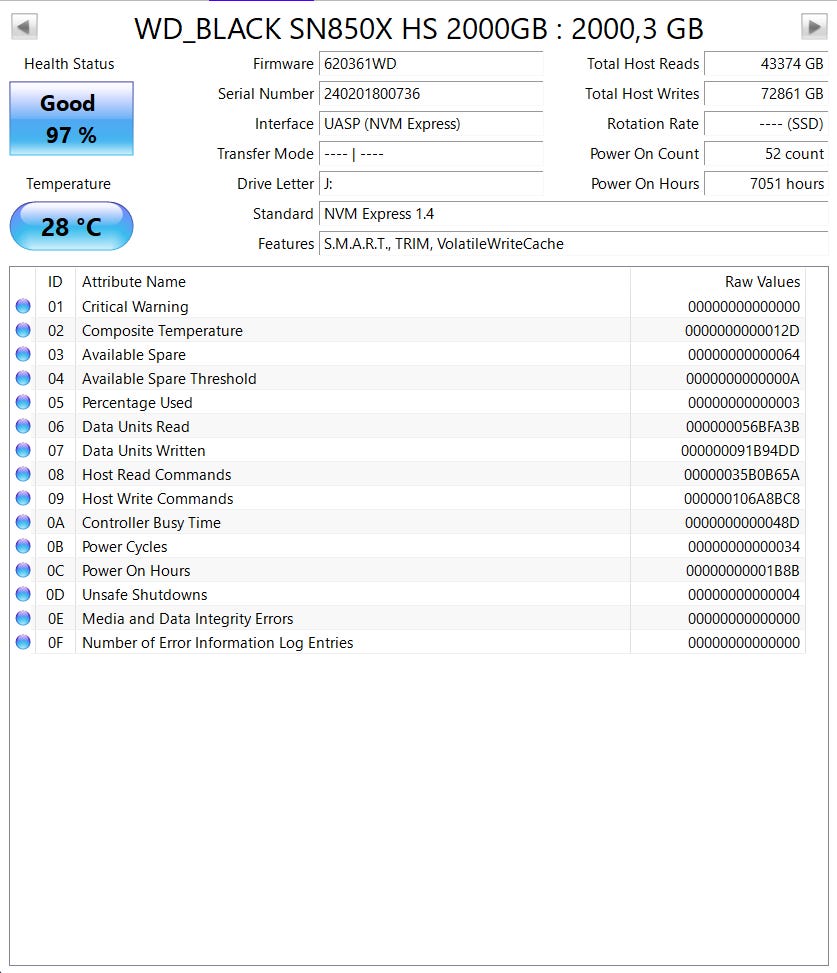Select the Host Read Commands attribute name
The image size is (837, 973).
157,475
